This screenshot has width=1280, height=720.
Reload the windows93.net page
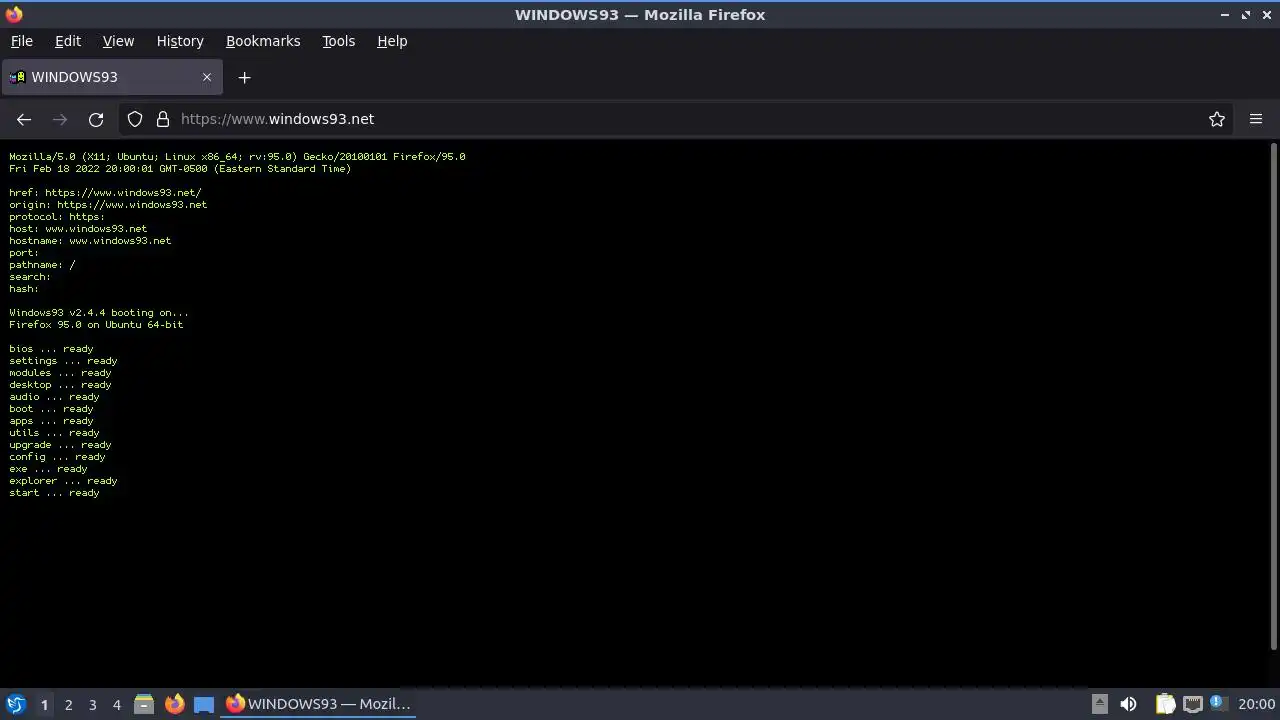[96, 119]
